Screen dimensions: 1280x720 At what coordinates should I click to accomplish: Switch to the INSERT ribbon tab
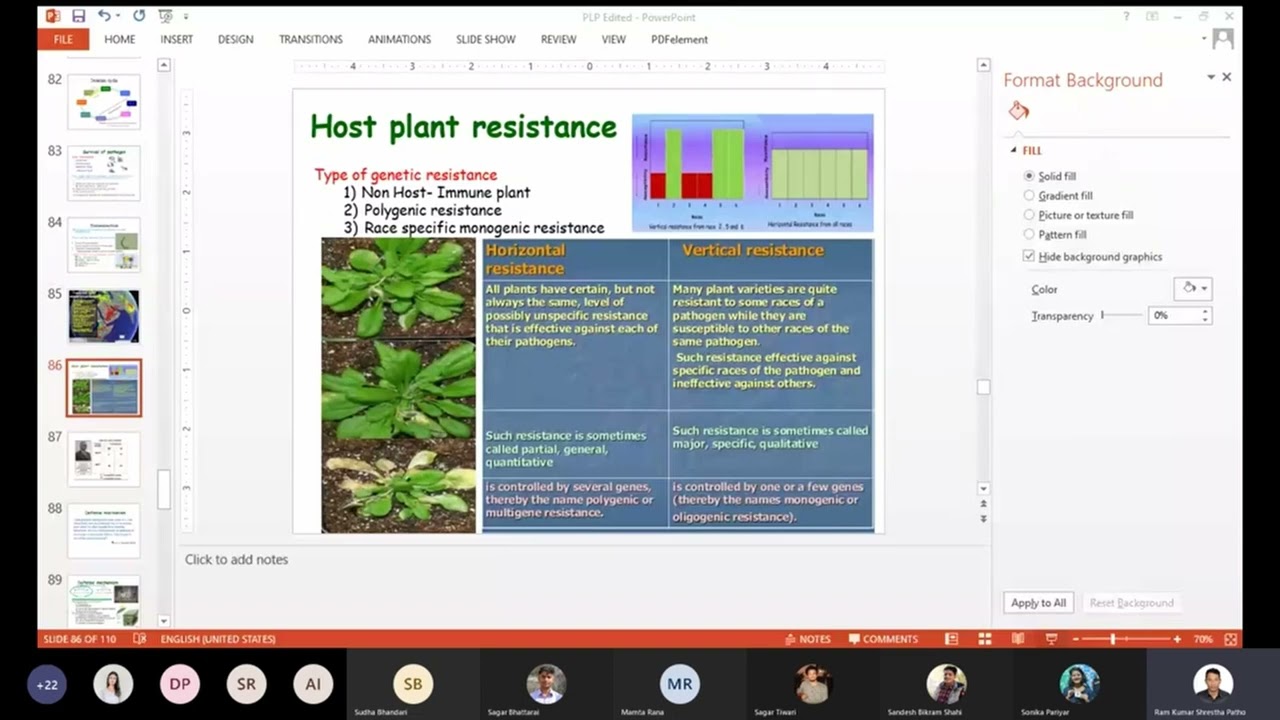coord(177,39)
